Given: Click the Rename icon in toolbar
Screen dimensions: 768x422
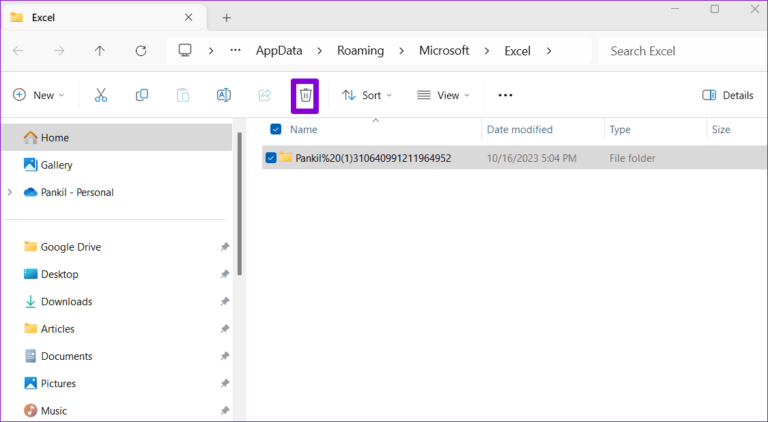Looking at the screenshot, I should tap(224, 95).
